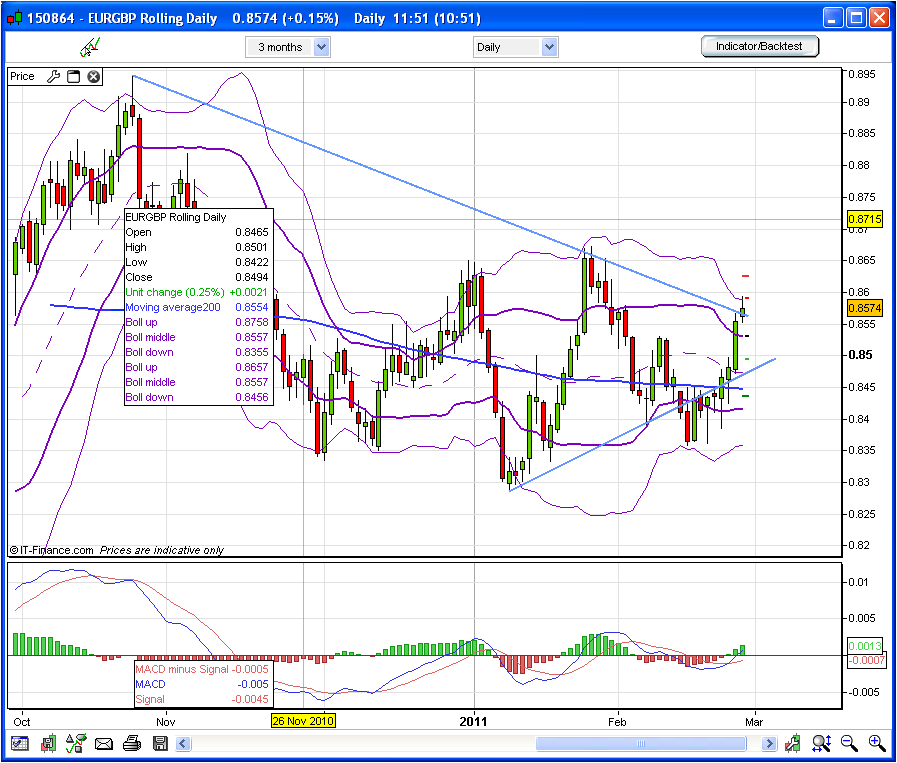
Task: Print the chart with printer icon
Action: tap(132, 744)
